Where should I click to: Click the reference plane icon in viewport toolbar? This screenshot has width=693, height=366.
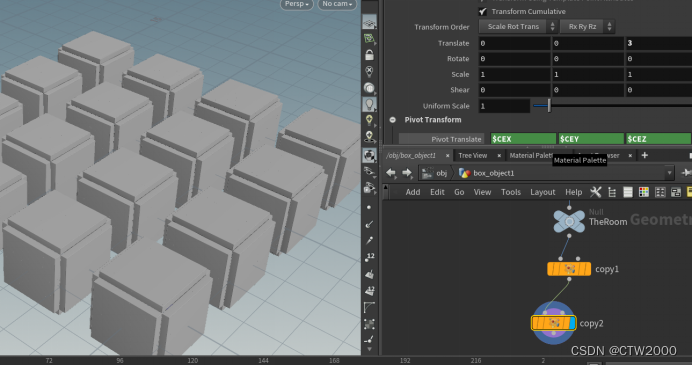coord(369,39)
